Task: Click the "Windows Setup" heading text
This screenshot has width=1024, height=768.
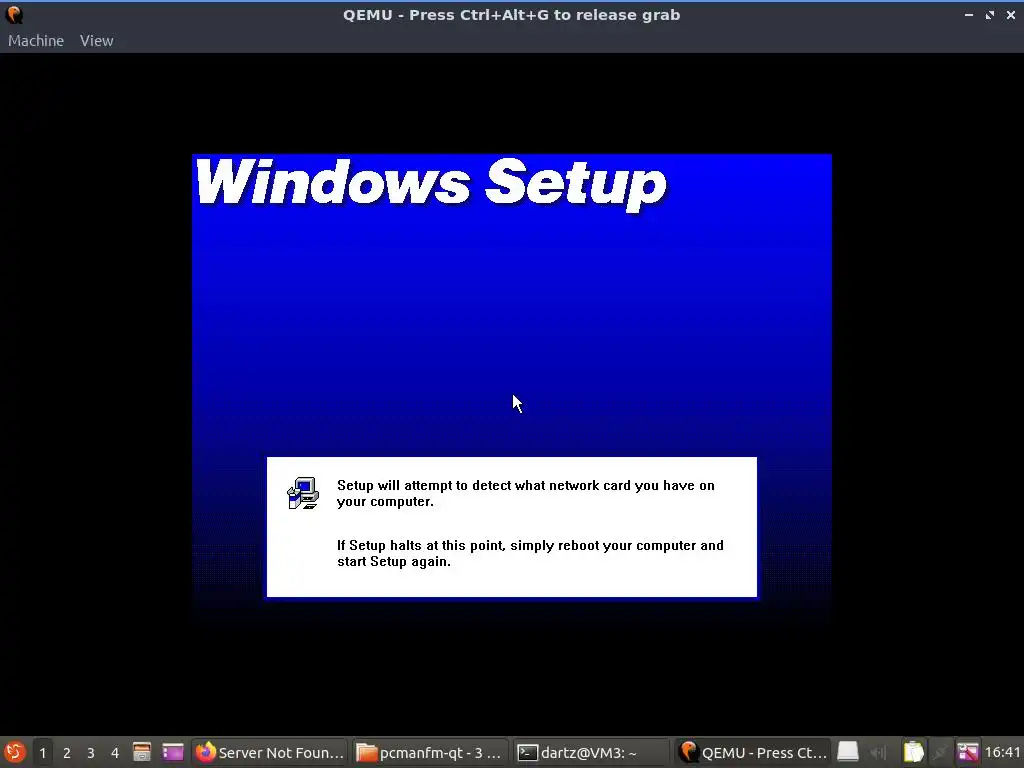Action: tap(431, 184)
